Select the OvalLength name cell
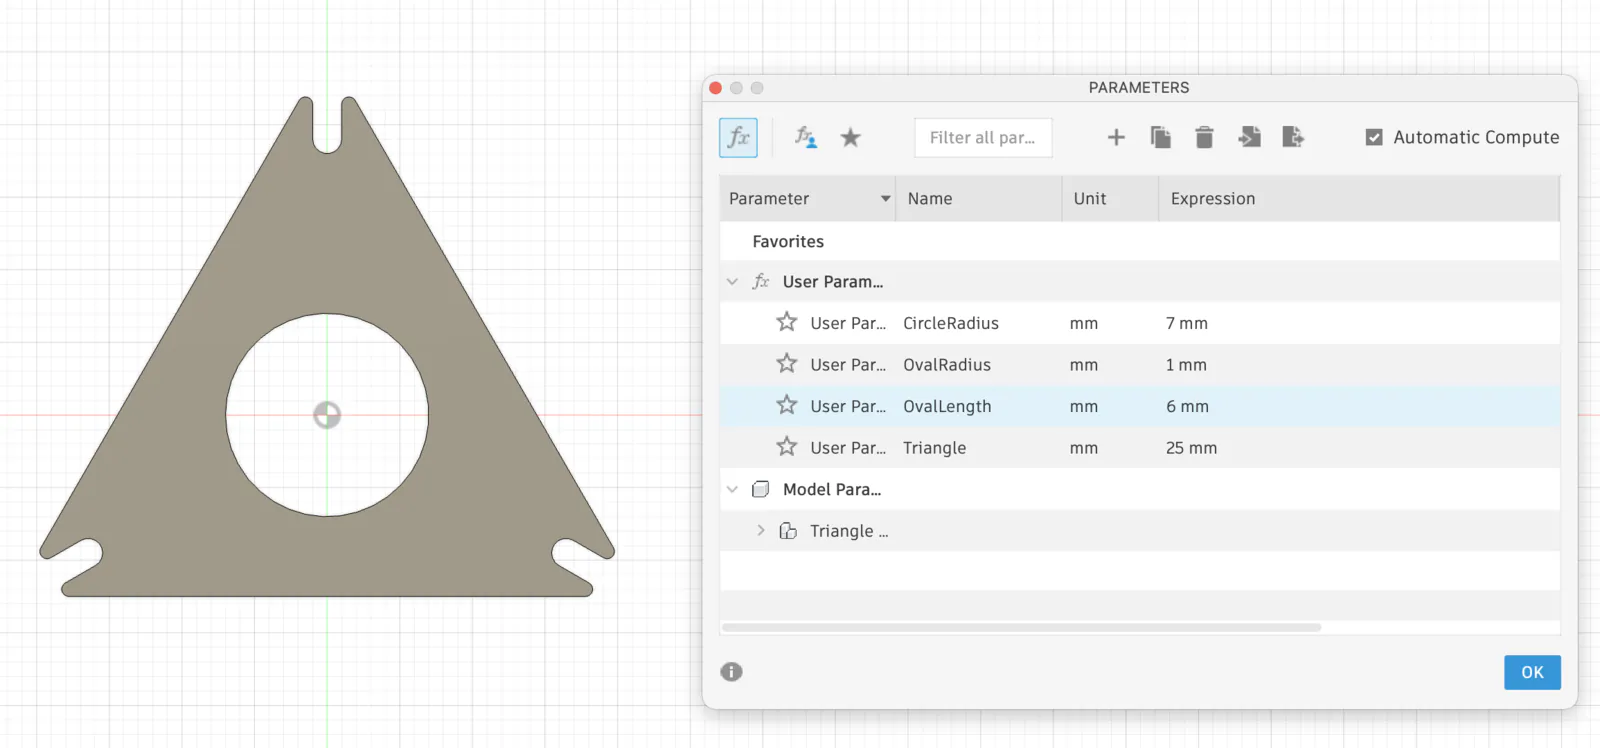1600x748 pixels. tap(947, 406)
